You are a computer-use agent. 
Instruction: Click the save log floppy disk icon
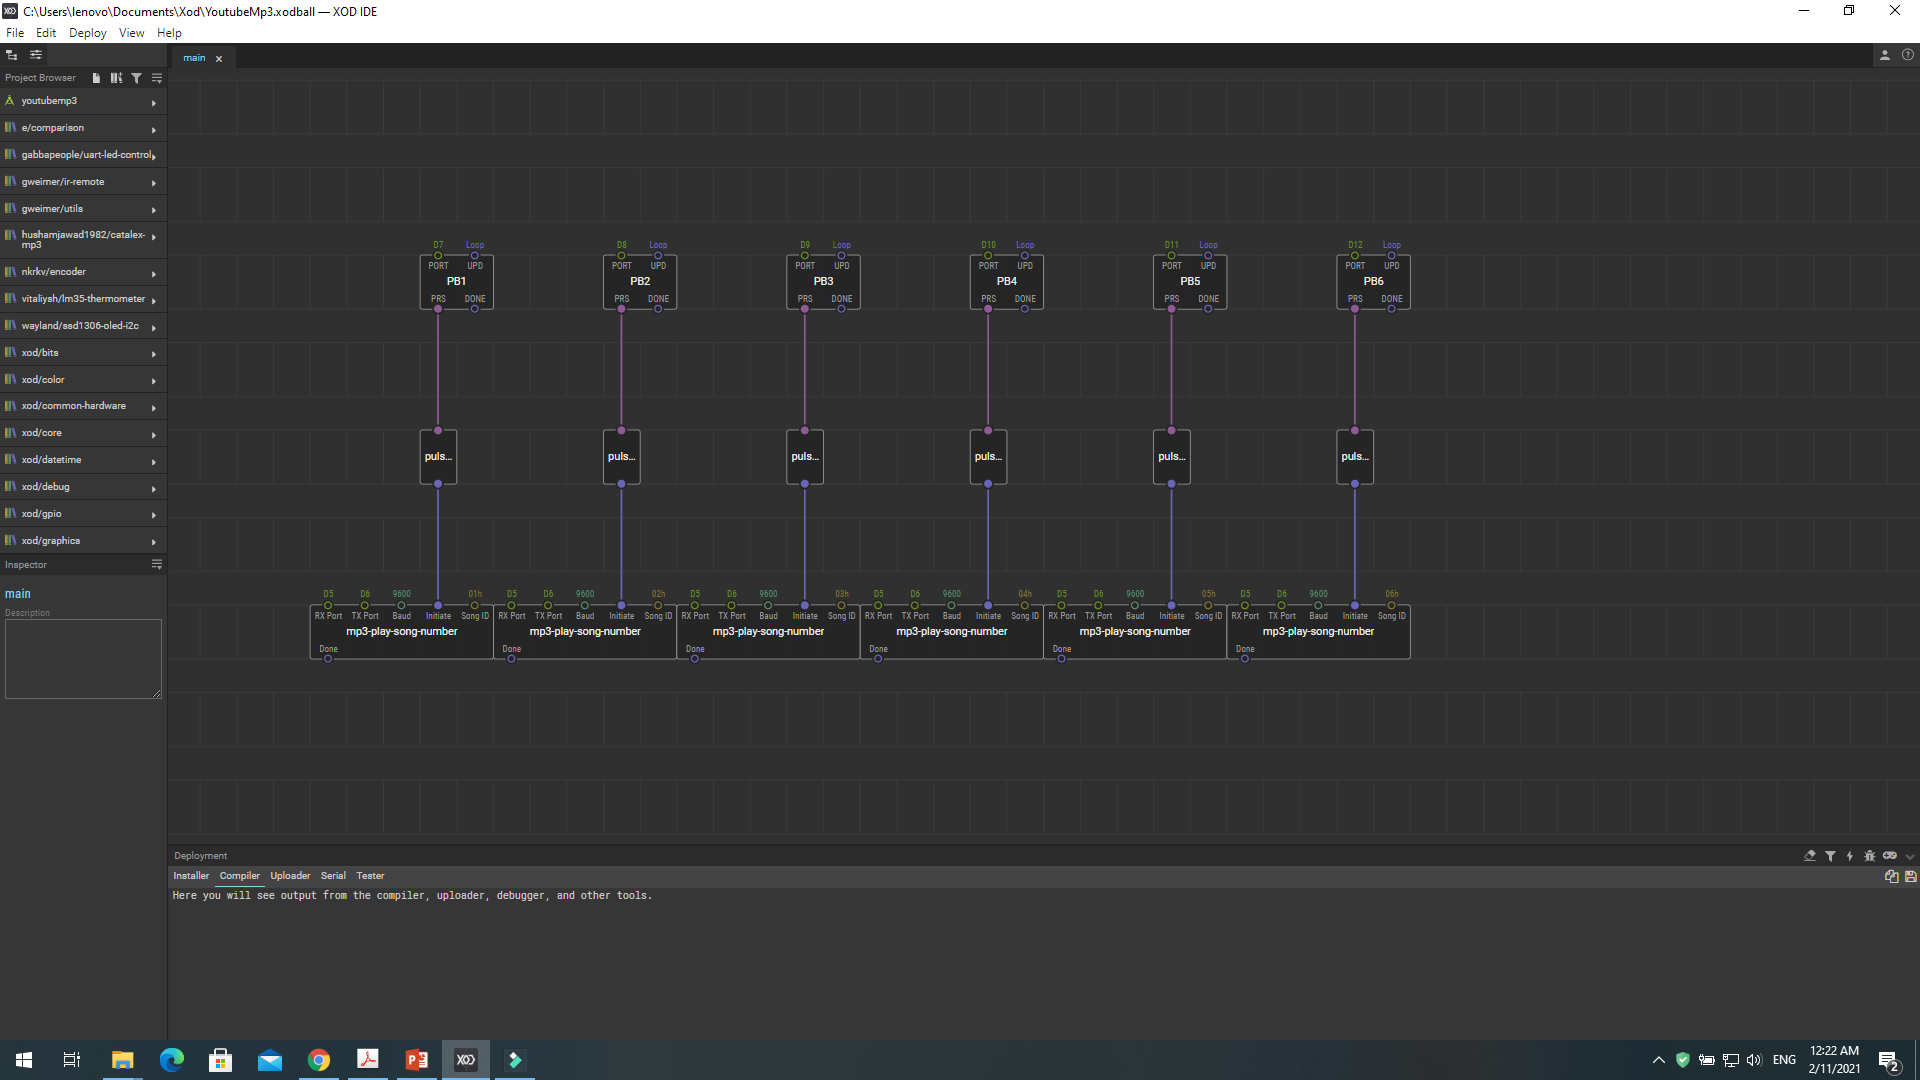[1910, 877]
